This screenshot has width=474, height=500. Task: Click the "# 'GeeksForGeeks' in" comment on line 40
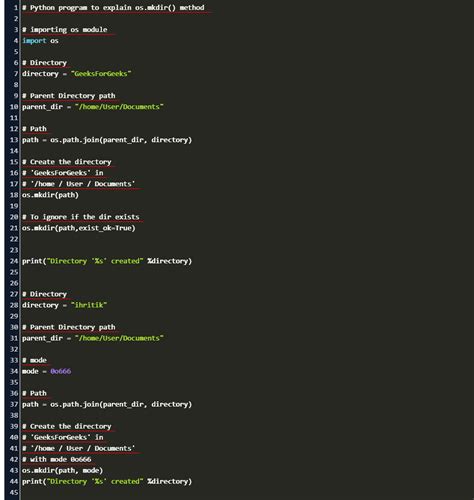coord(63,437)
